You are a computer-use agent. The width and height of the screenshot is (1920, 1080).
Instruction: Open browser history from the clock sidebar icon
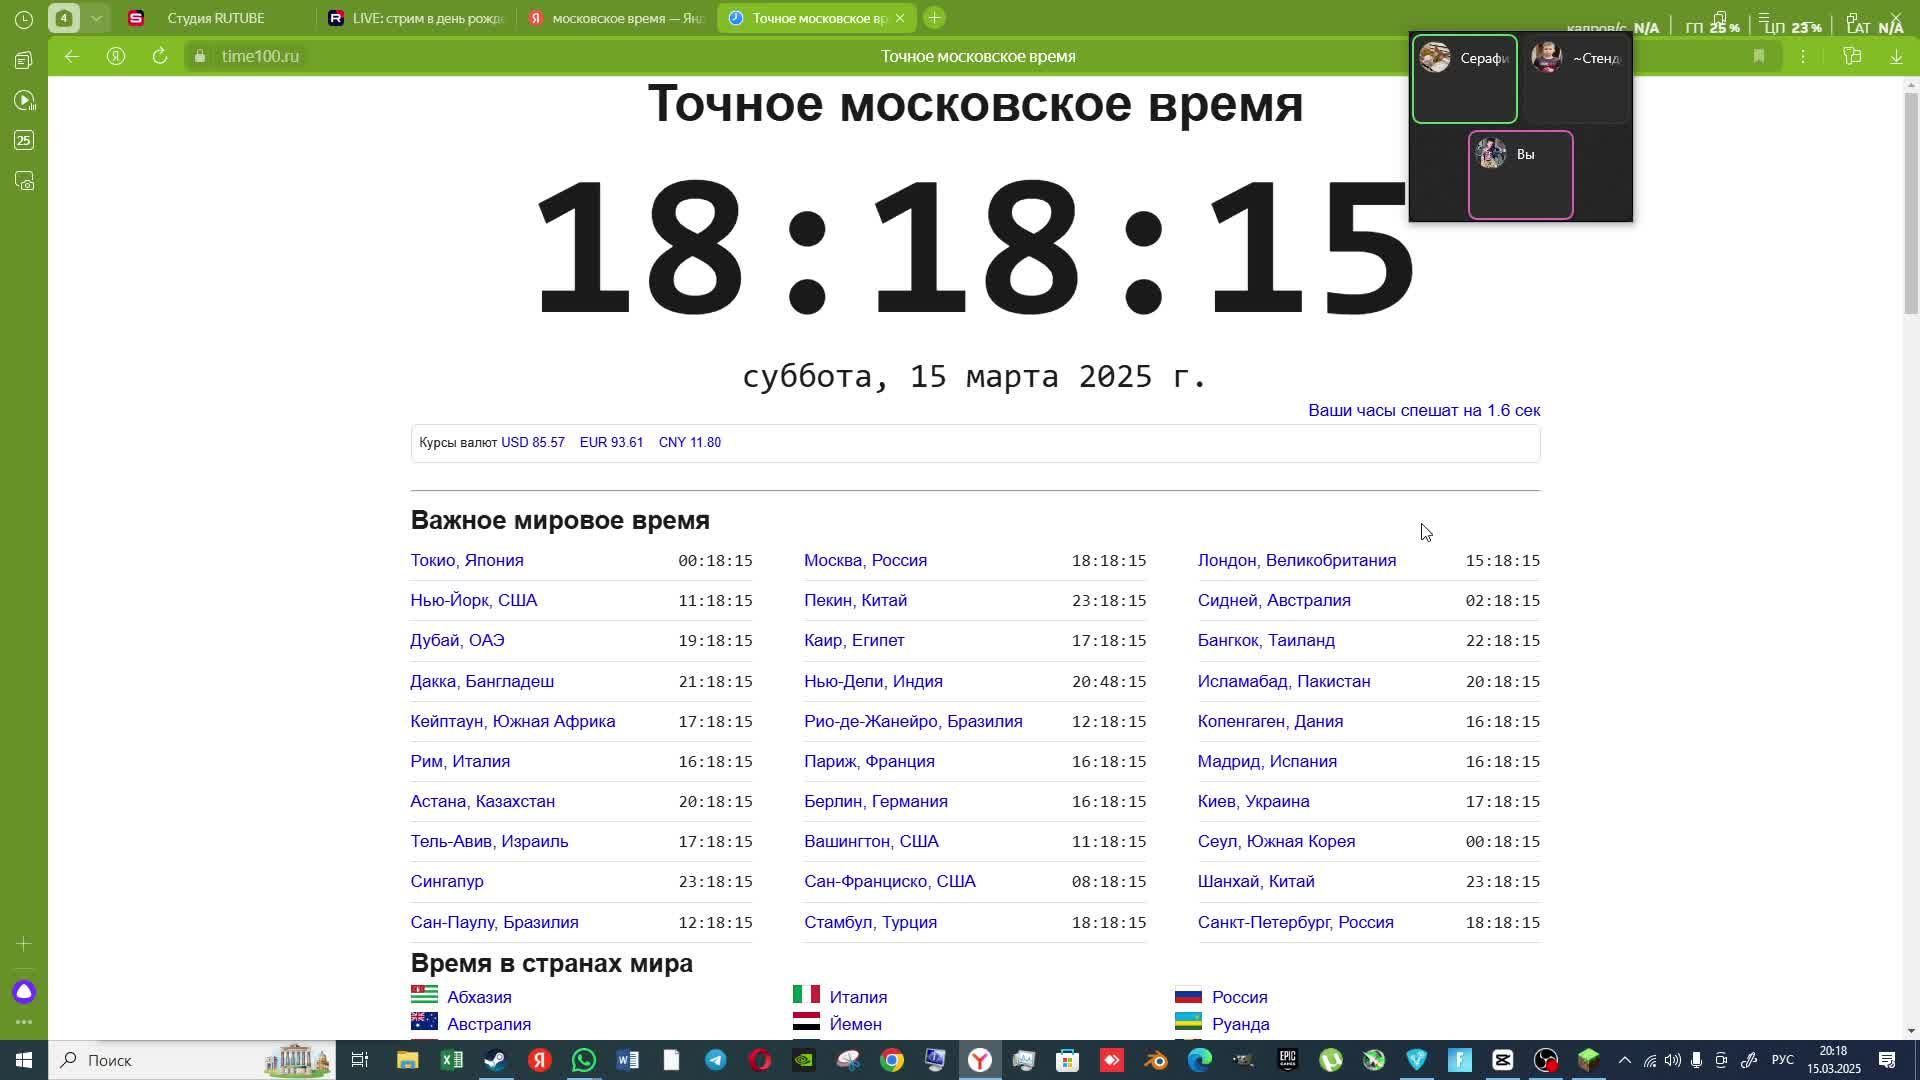(x=24, y=19)
